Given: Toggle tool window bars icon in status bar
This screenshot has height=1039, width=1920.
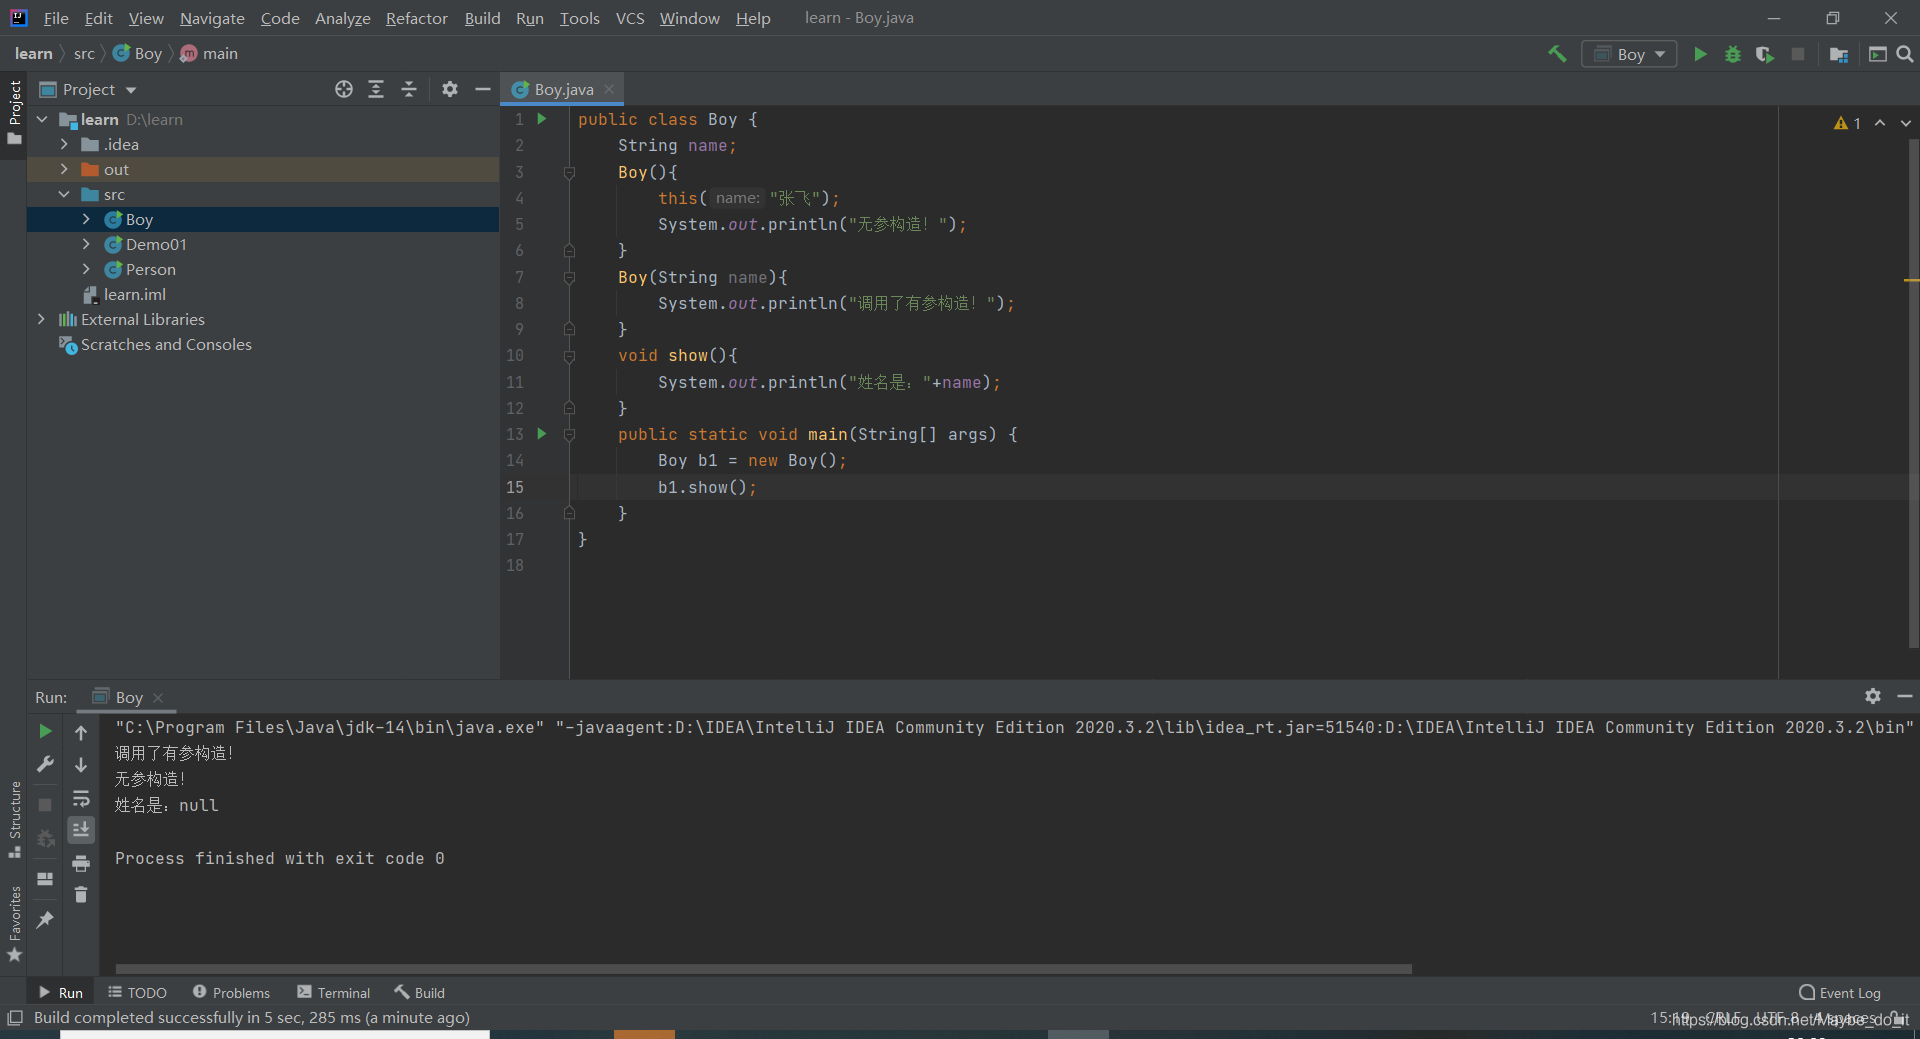Looking at the screenshot, I should click(x=15, y=1018).
